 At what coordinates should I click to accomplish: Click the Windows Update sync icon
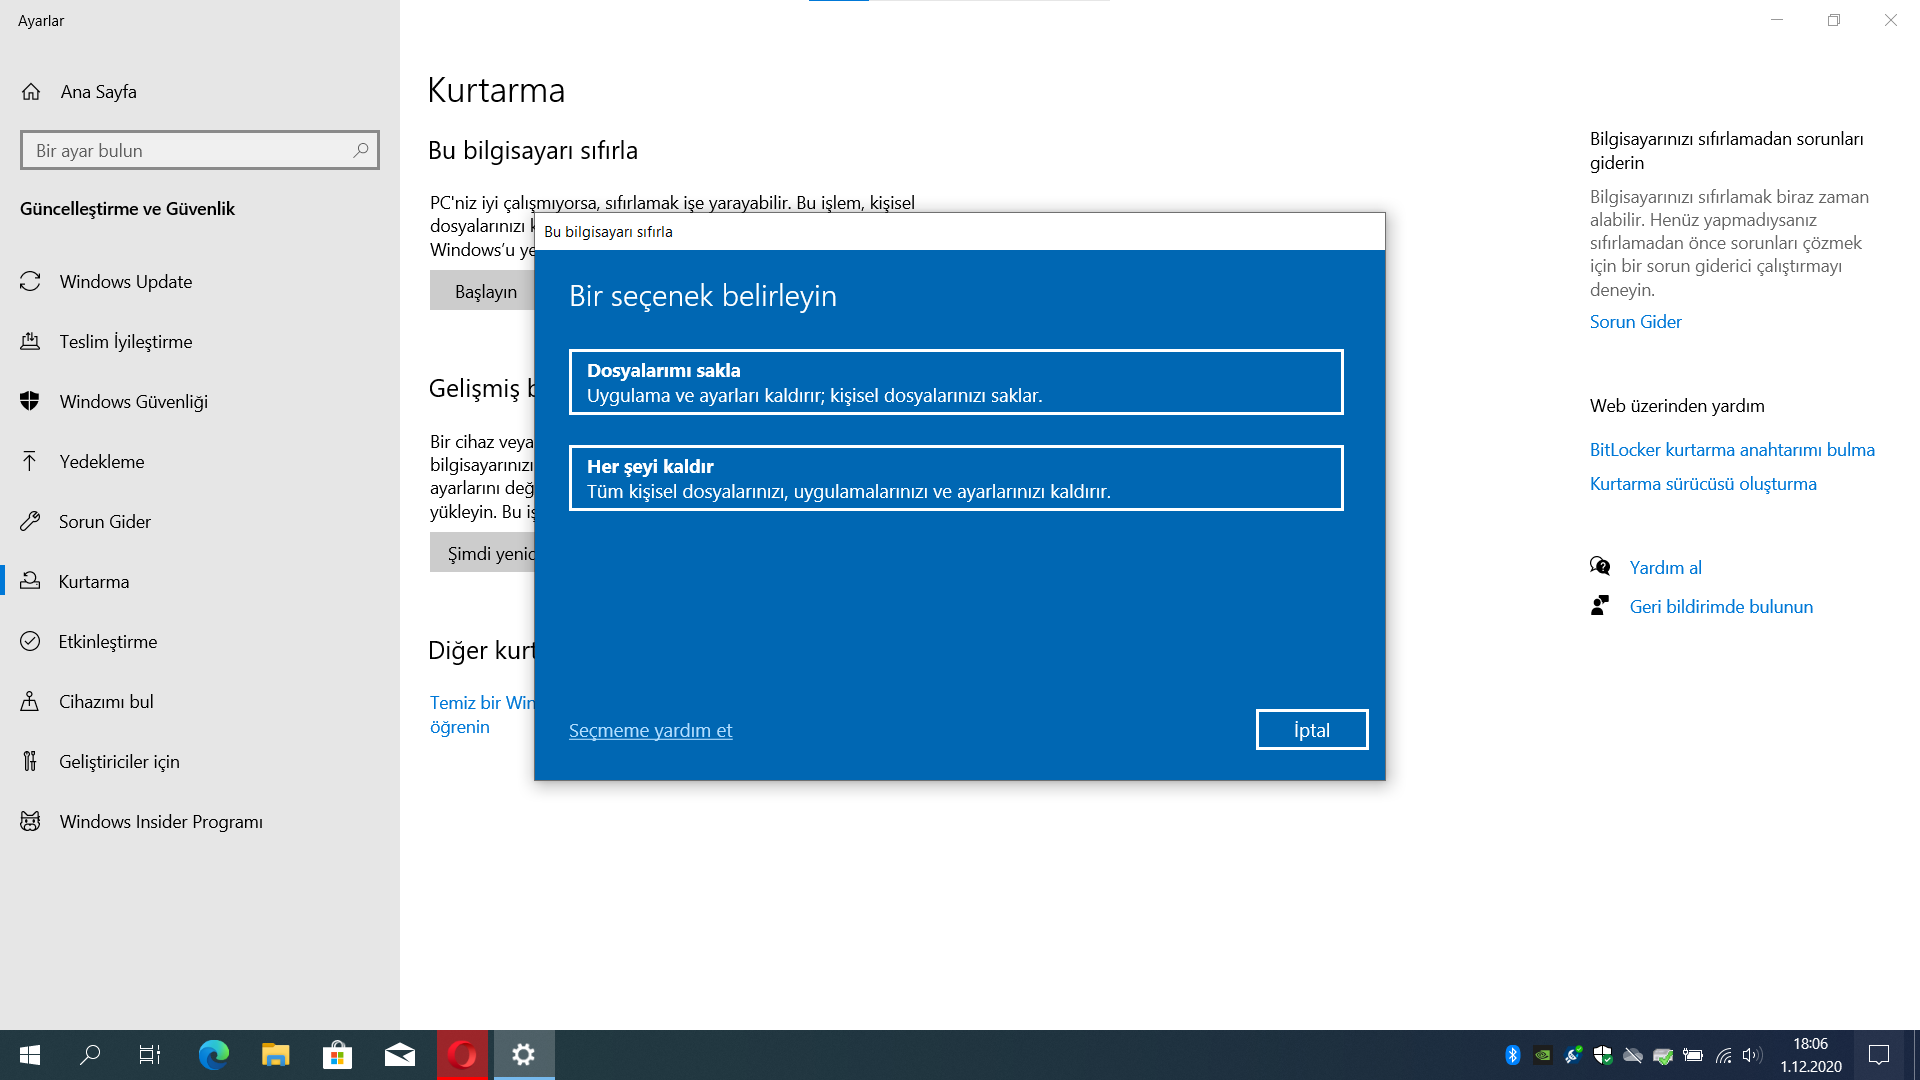[30, 282]
